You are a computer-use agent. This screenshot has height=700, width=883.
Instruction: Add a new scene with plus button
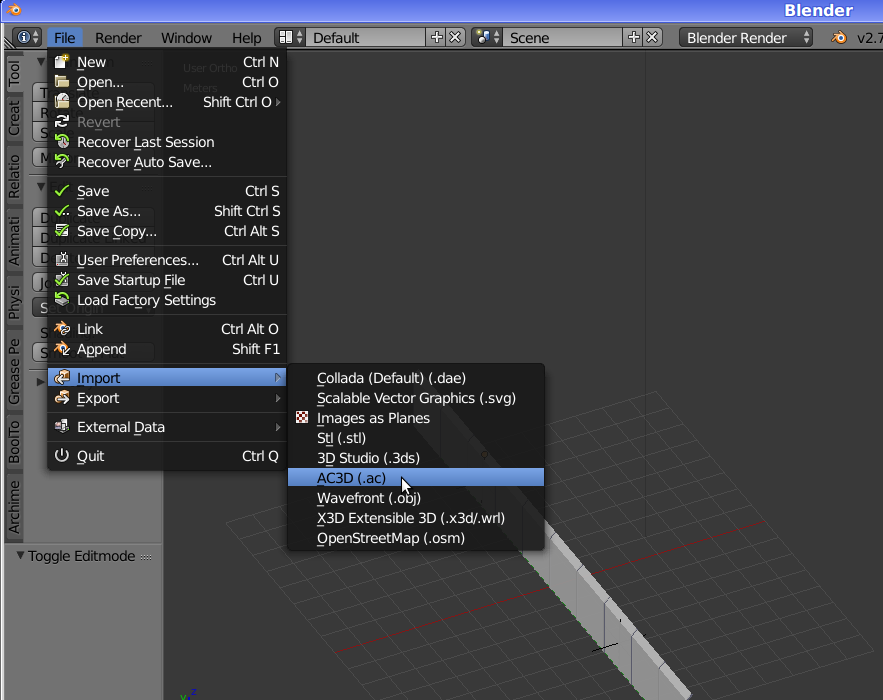[633, 38]
